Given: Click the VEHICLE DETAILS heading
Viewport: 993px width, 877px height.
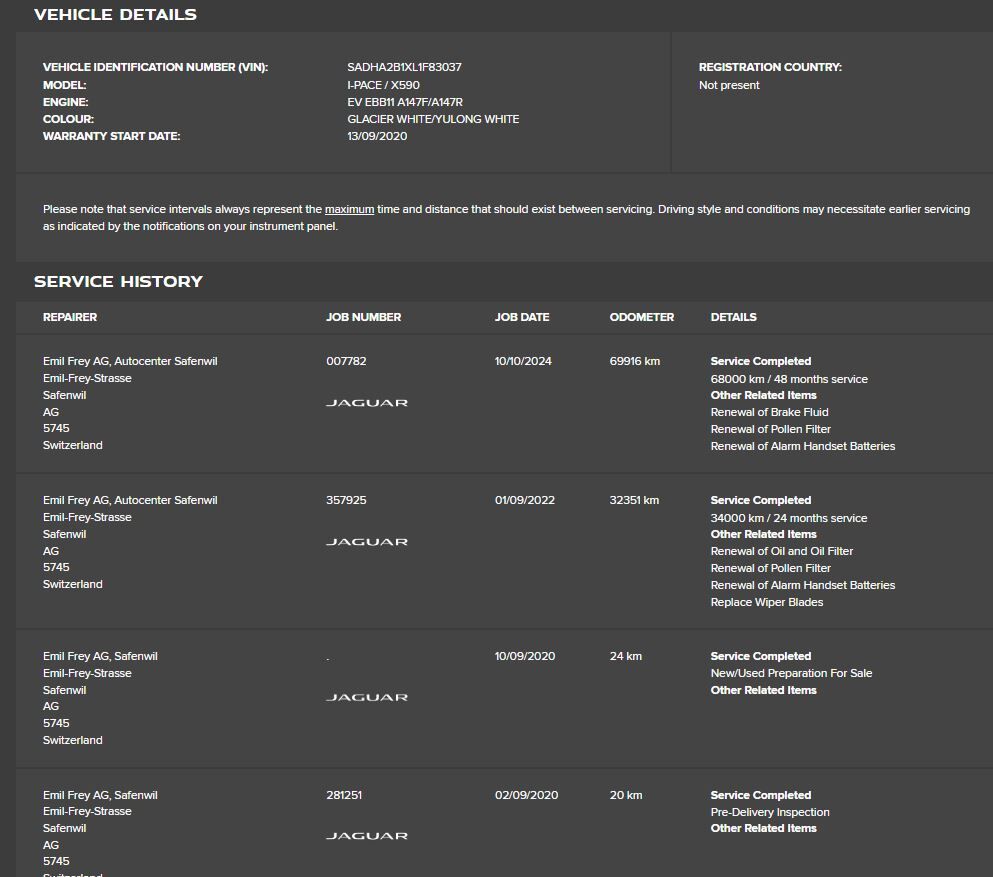Looking at the screenshot, I should 115,15.
